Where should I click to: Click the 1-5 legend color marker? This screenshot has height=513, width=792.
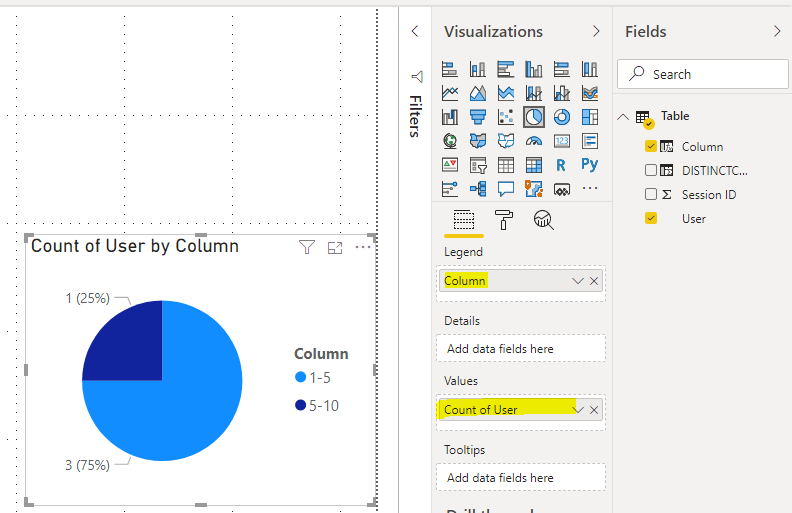[301, 377]
